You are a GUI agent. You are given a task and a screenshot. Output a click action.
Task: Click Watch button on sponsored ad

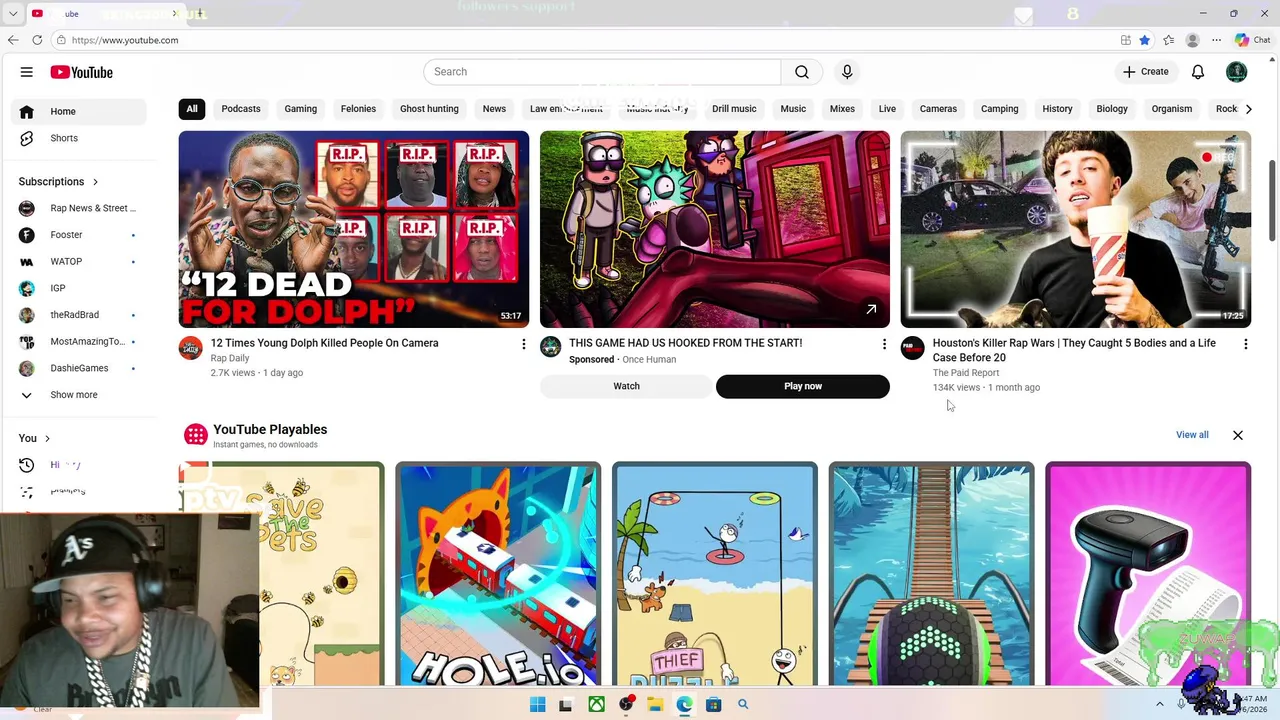(627, 386)
